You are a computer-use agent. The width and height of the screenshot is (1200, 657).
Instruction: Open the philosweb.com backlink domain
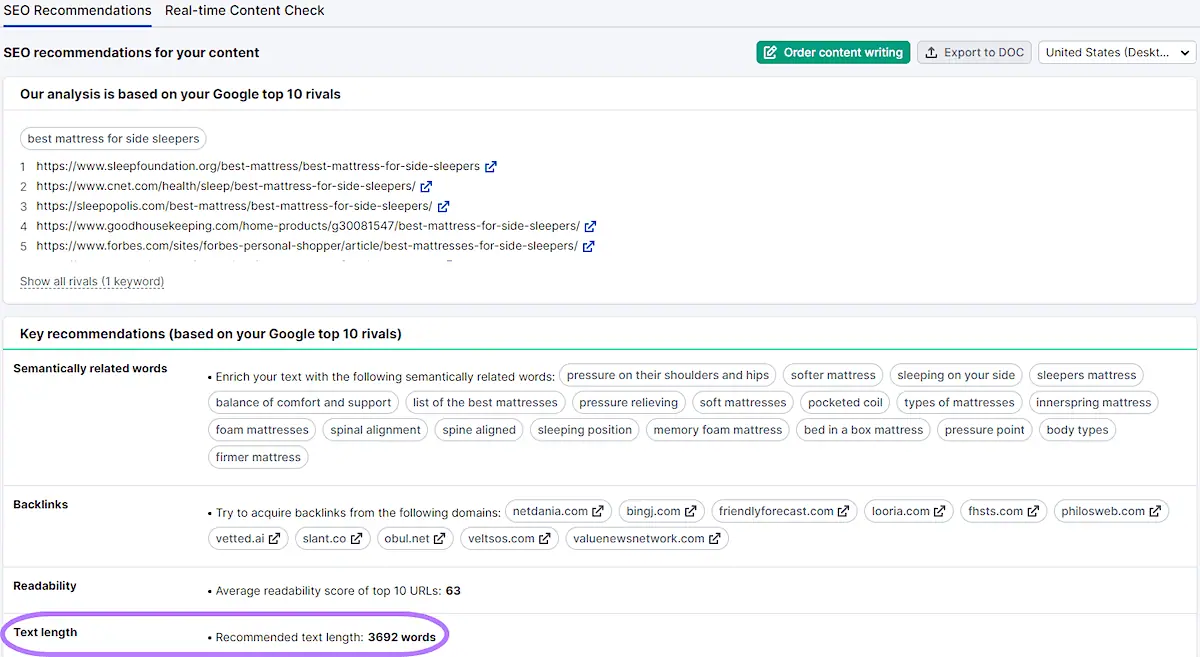coord(1104,512)
